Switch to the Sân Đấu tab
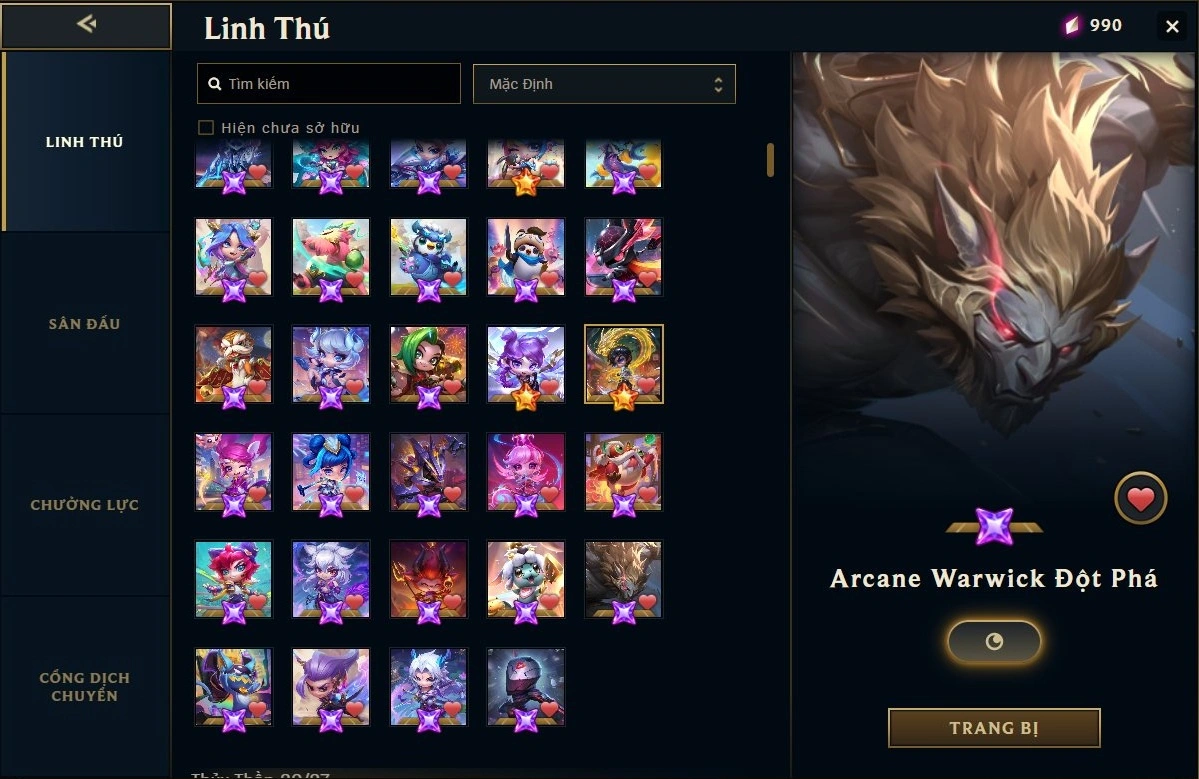This screenshot has width=1199, height=779. [85, 323]
